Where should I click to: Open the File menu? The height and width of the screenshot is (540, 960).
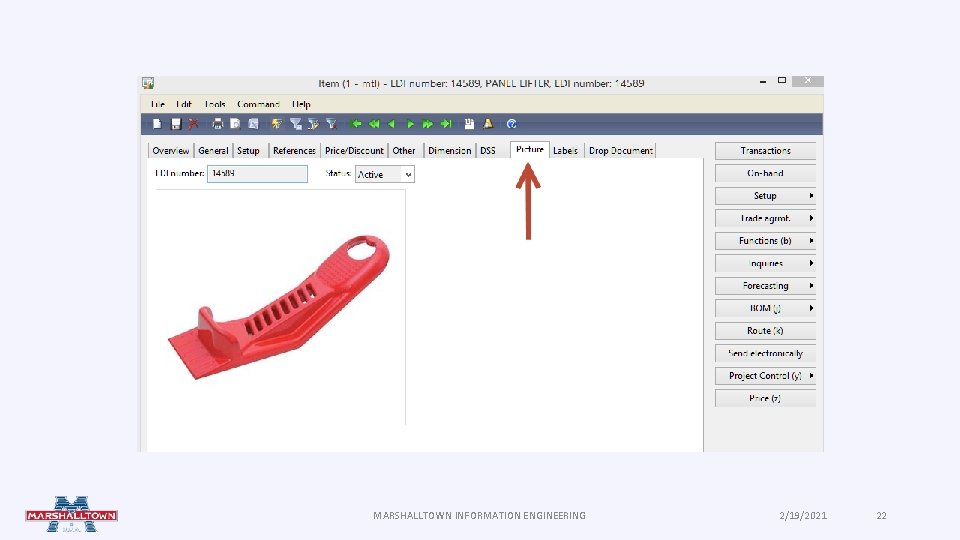click(x=158, y=104)
